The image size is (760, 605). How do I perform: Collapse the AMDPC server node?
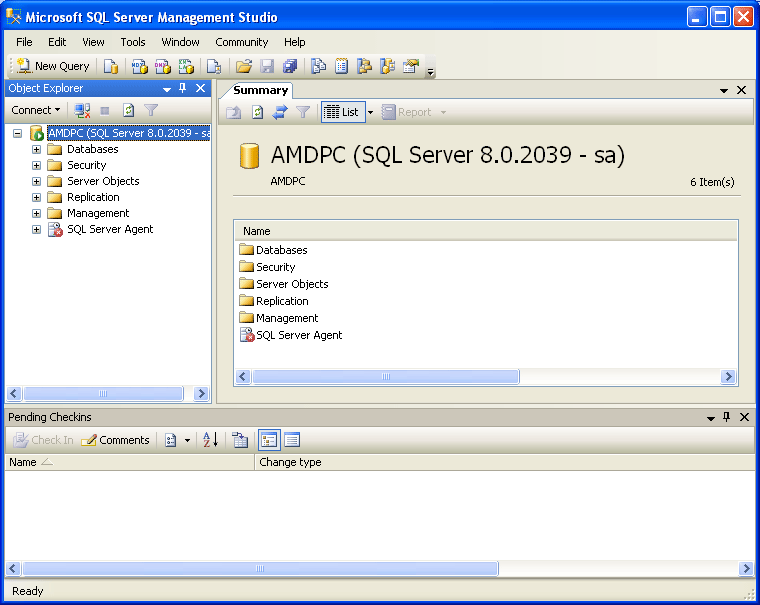pyautogui.click(x=17, y=133)
